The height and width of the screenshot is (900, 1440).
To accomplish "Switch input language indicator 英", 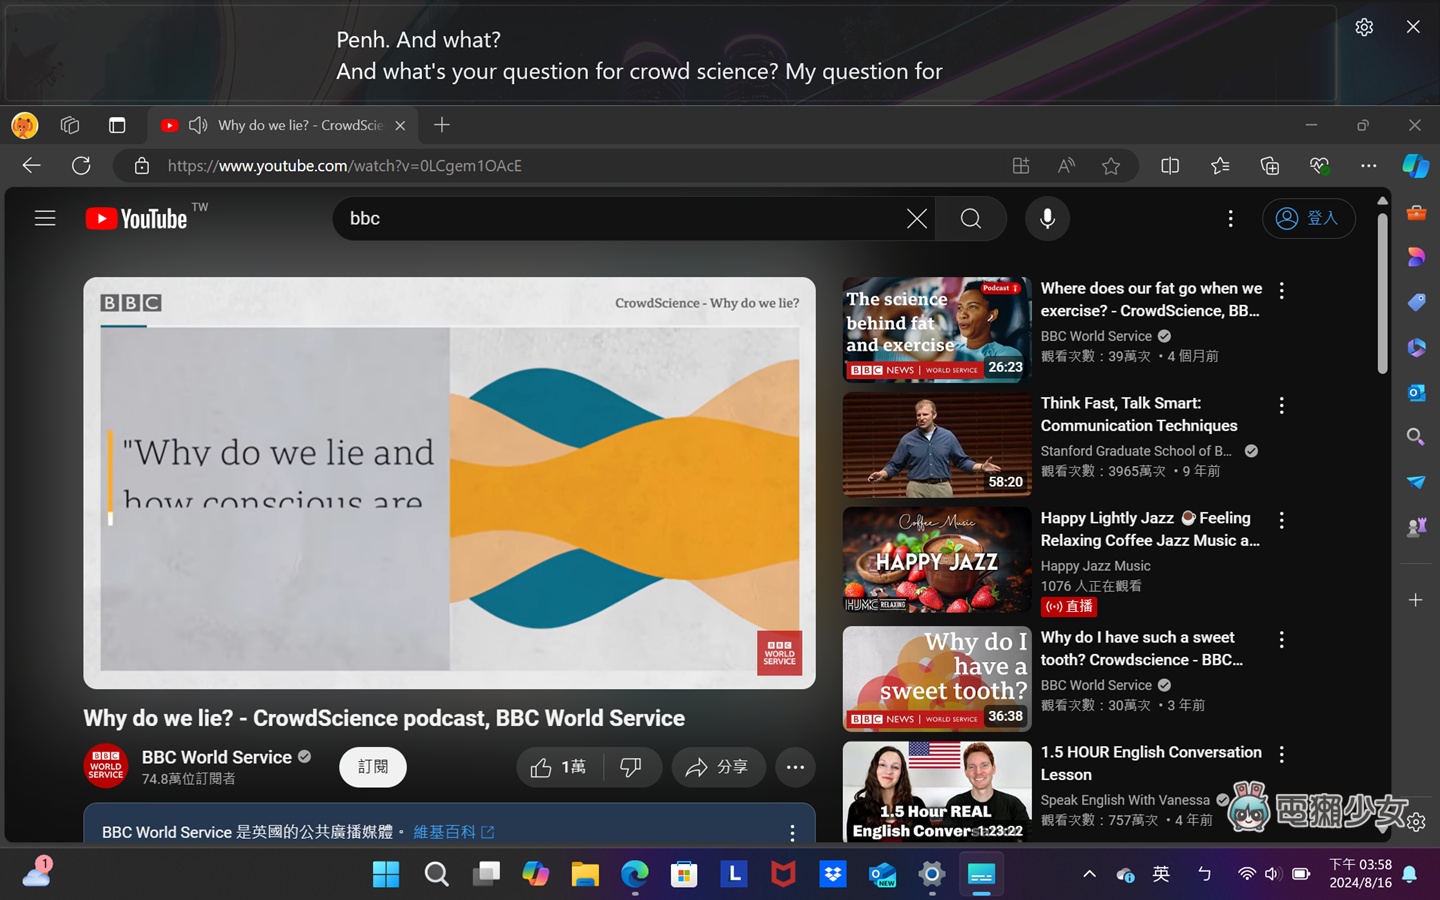I will tap(1161, 874).
